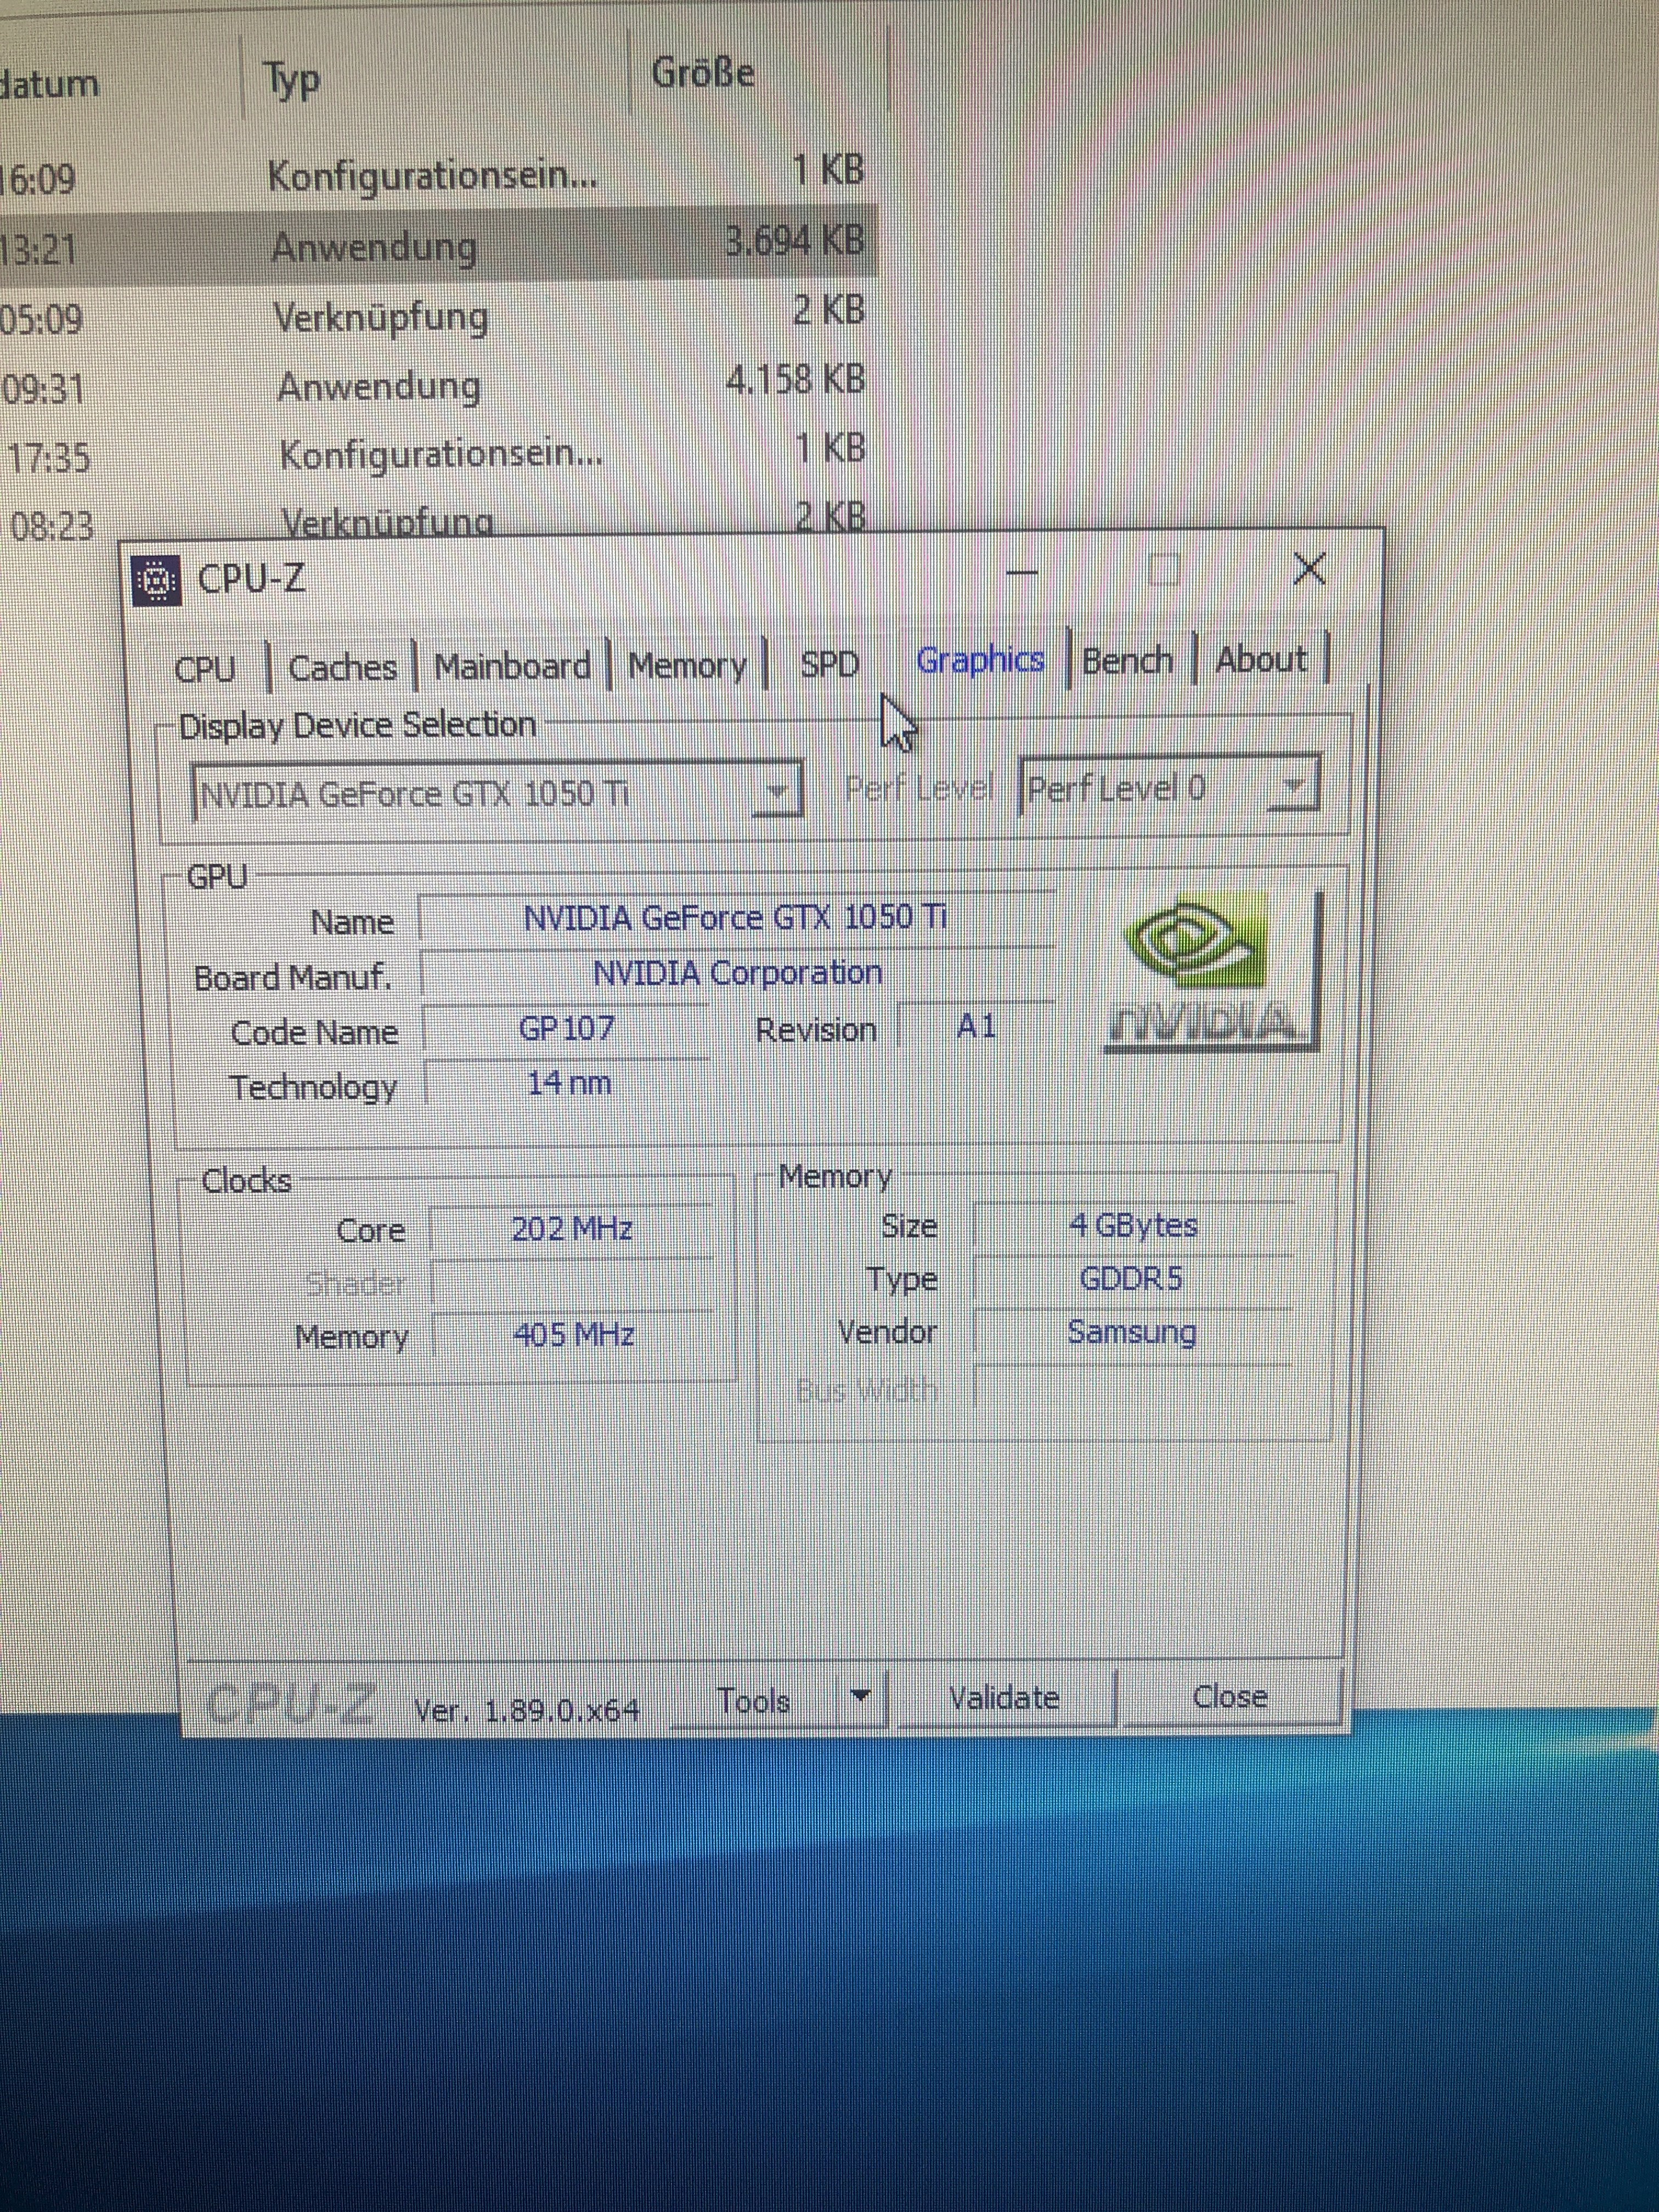Sort files by the Größe column header

[x=703, y=74]
